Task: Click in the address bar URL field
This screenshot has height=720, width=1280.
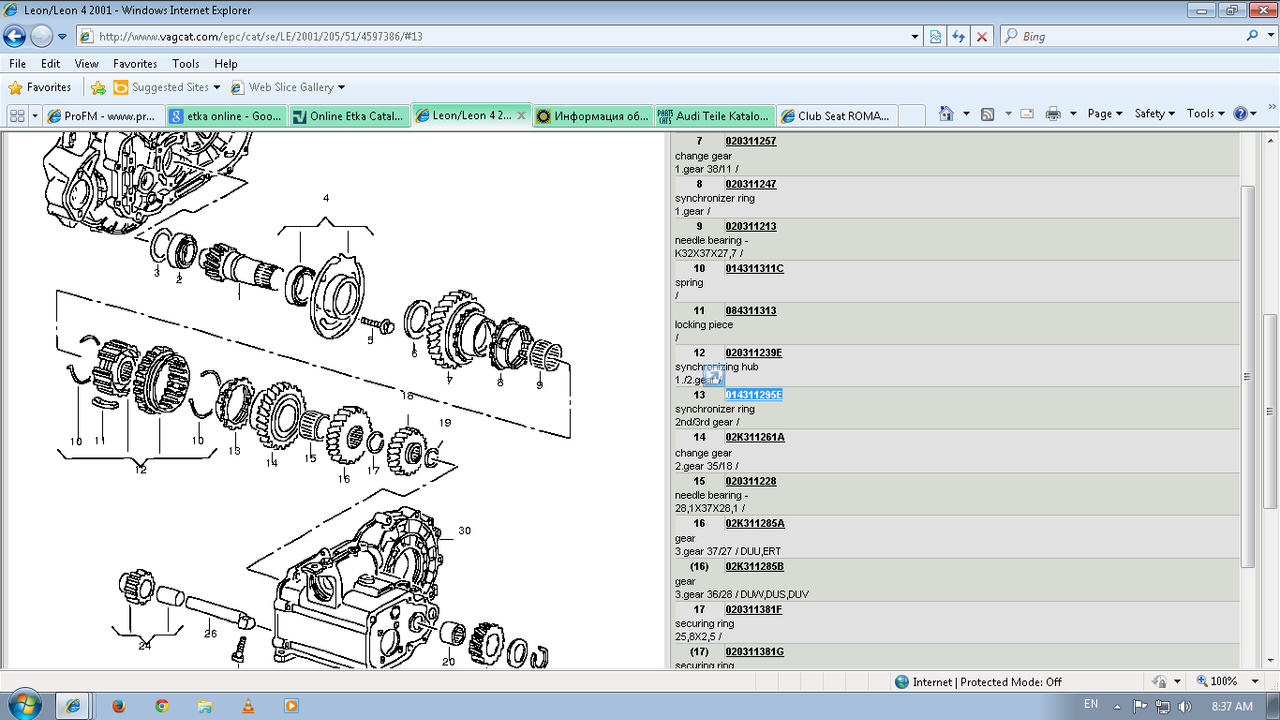Action: coord(498,36)
